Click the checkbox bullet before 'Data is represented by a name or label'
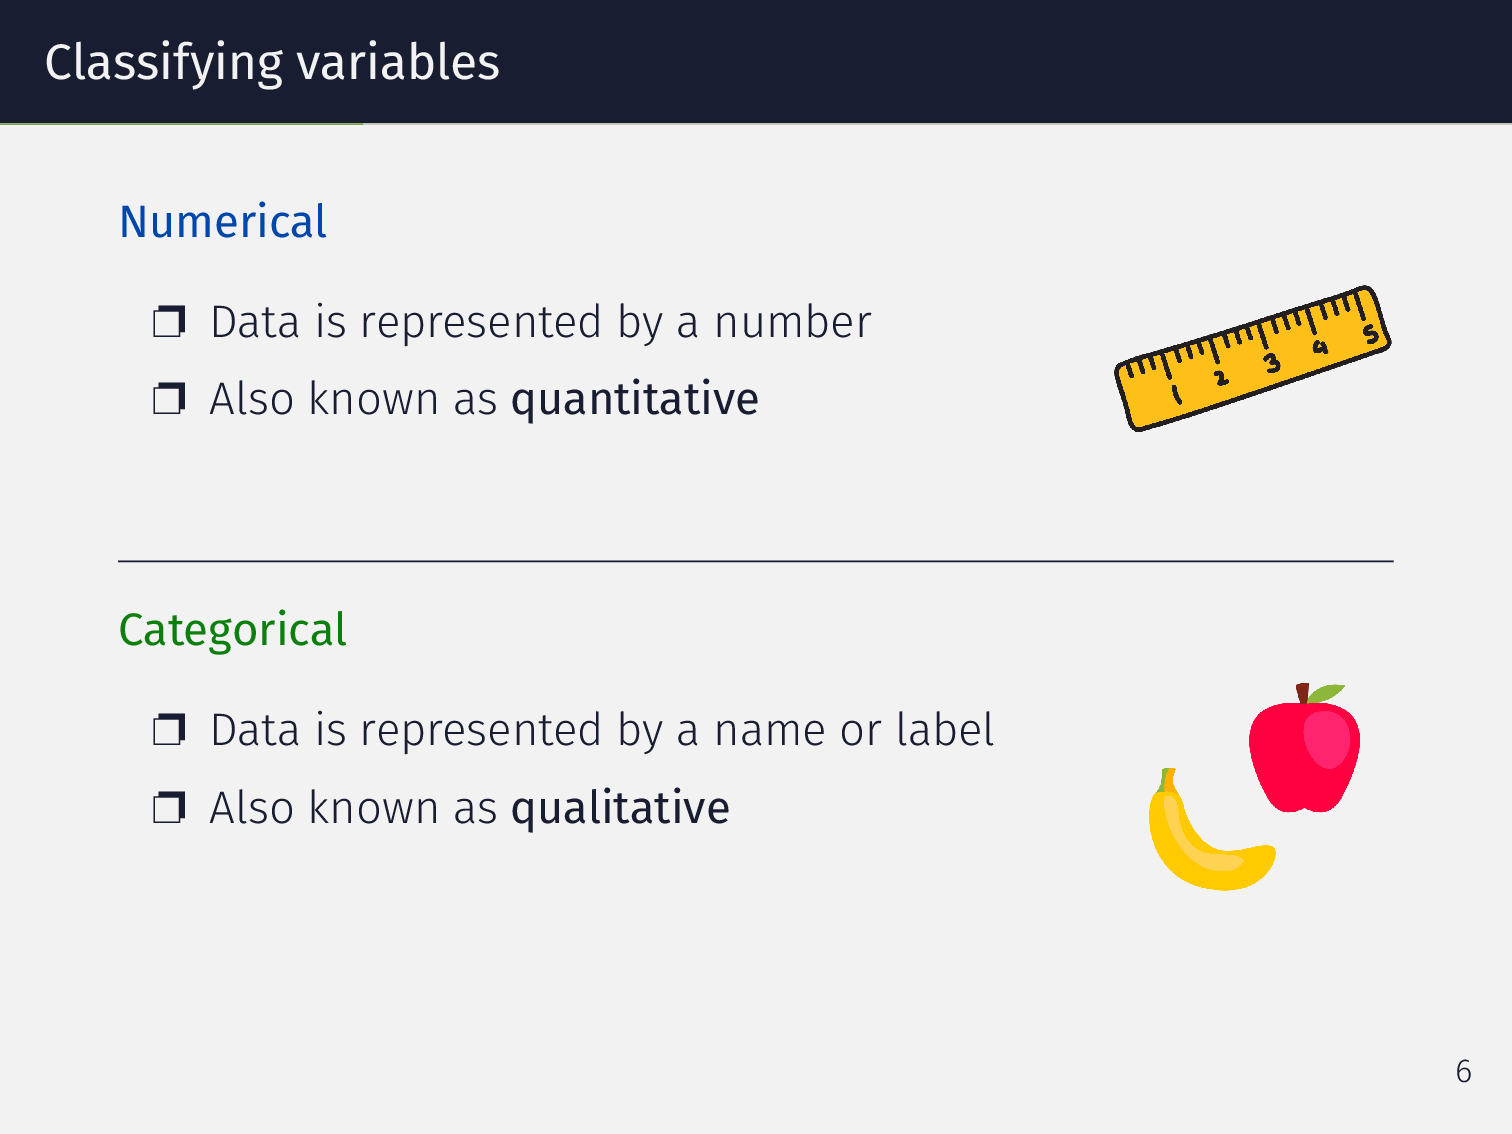 169,730
